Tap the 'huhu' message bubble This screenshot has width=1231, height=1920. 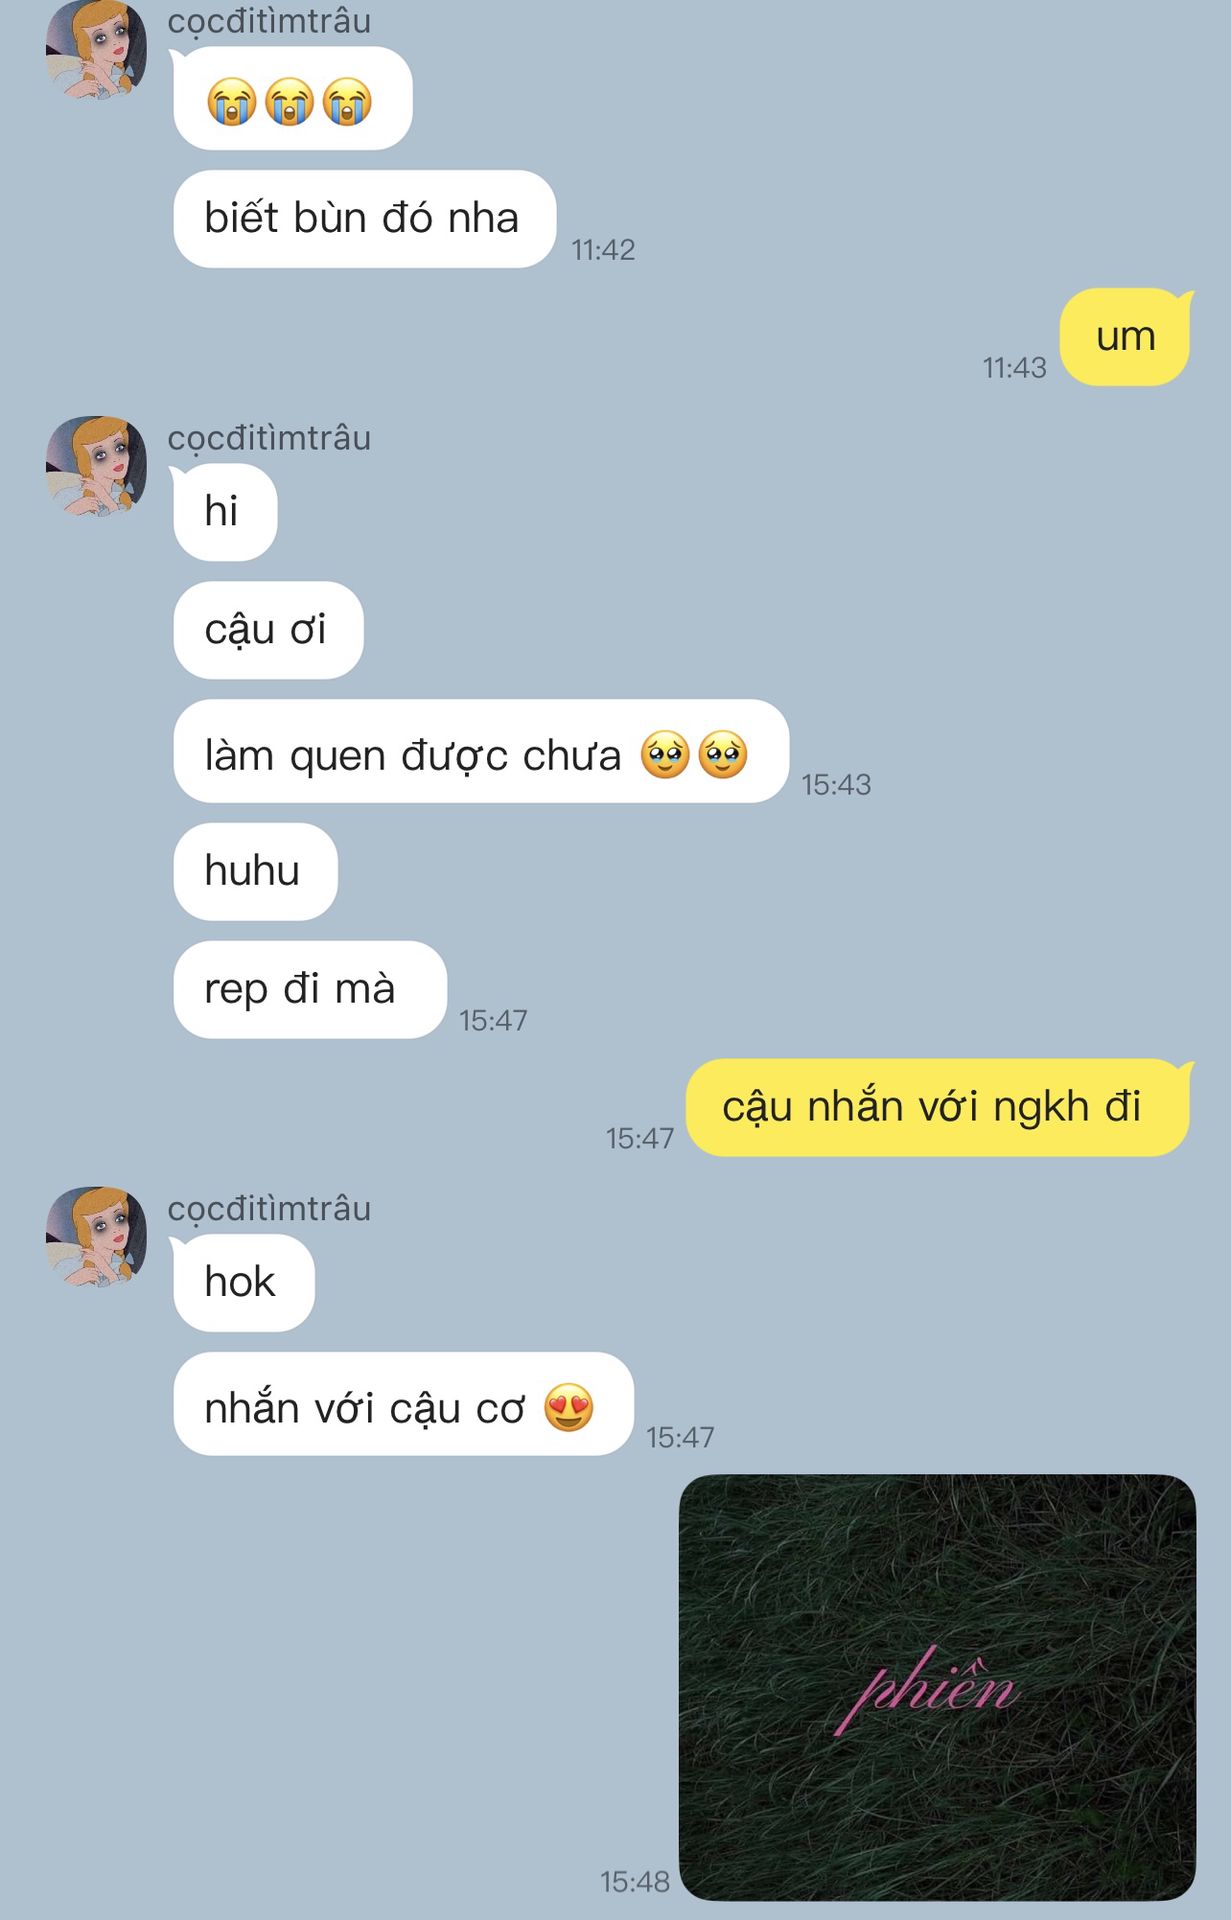[x=255, y=871]
